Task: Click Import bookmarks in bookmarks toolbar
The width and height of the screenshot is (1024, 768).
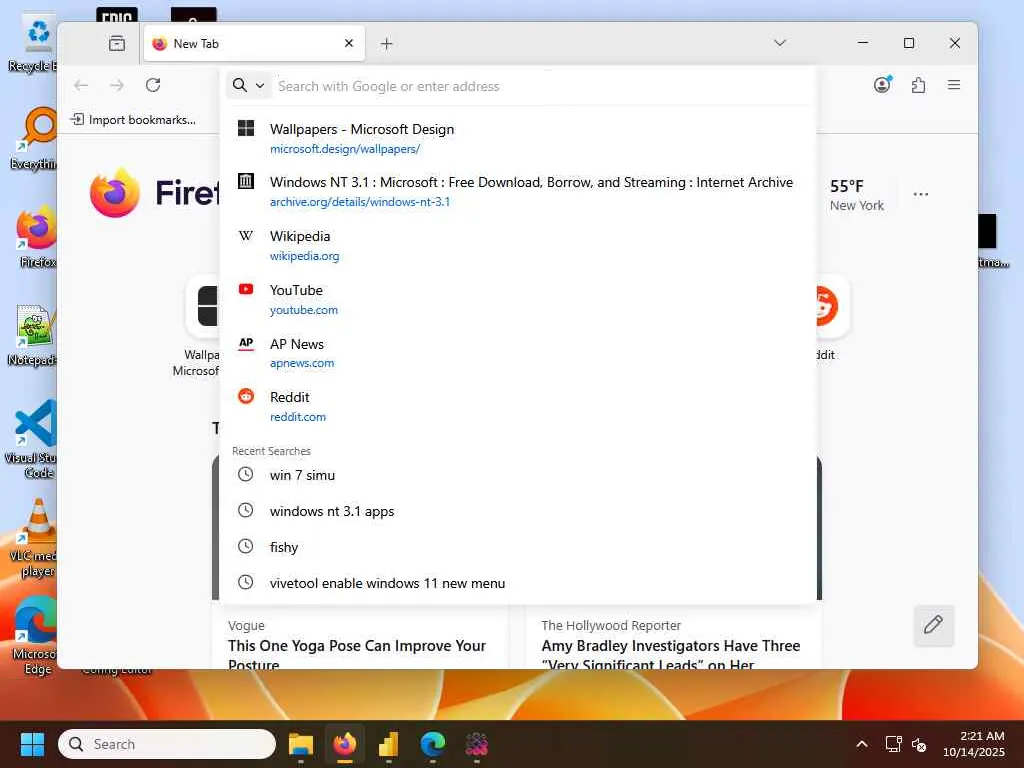Action: pos(133,120)
